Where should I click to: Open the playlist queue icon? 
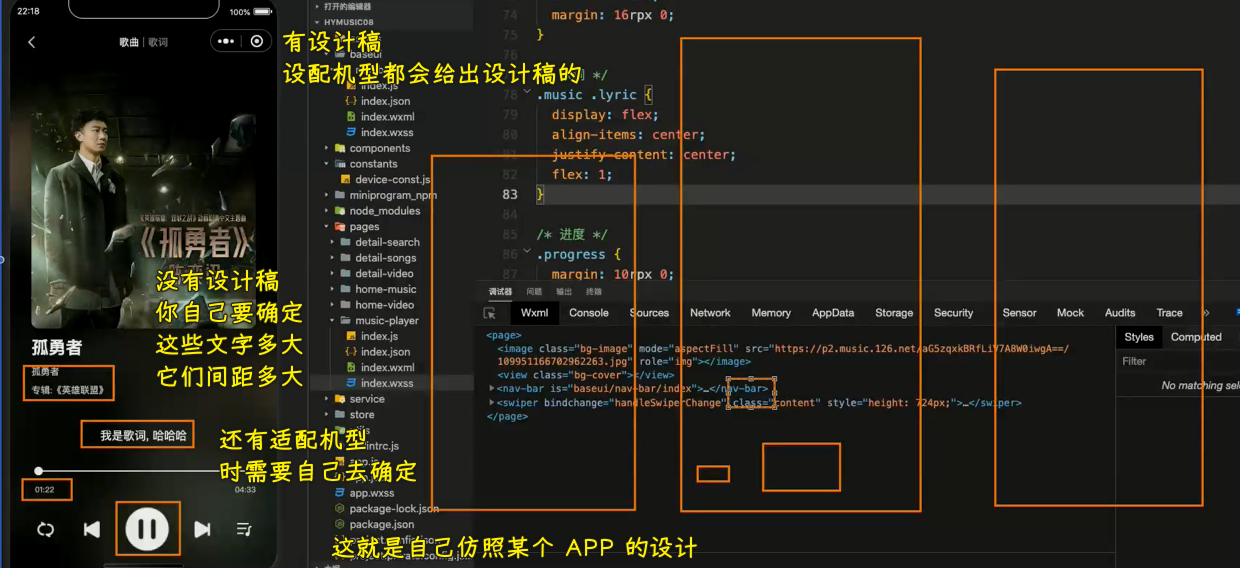(x=244, y=529)
